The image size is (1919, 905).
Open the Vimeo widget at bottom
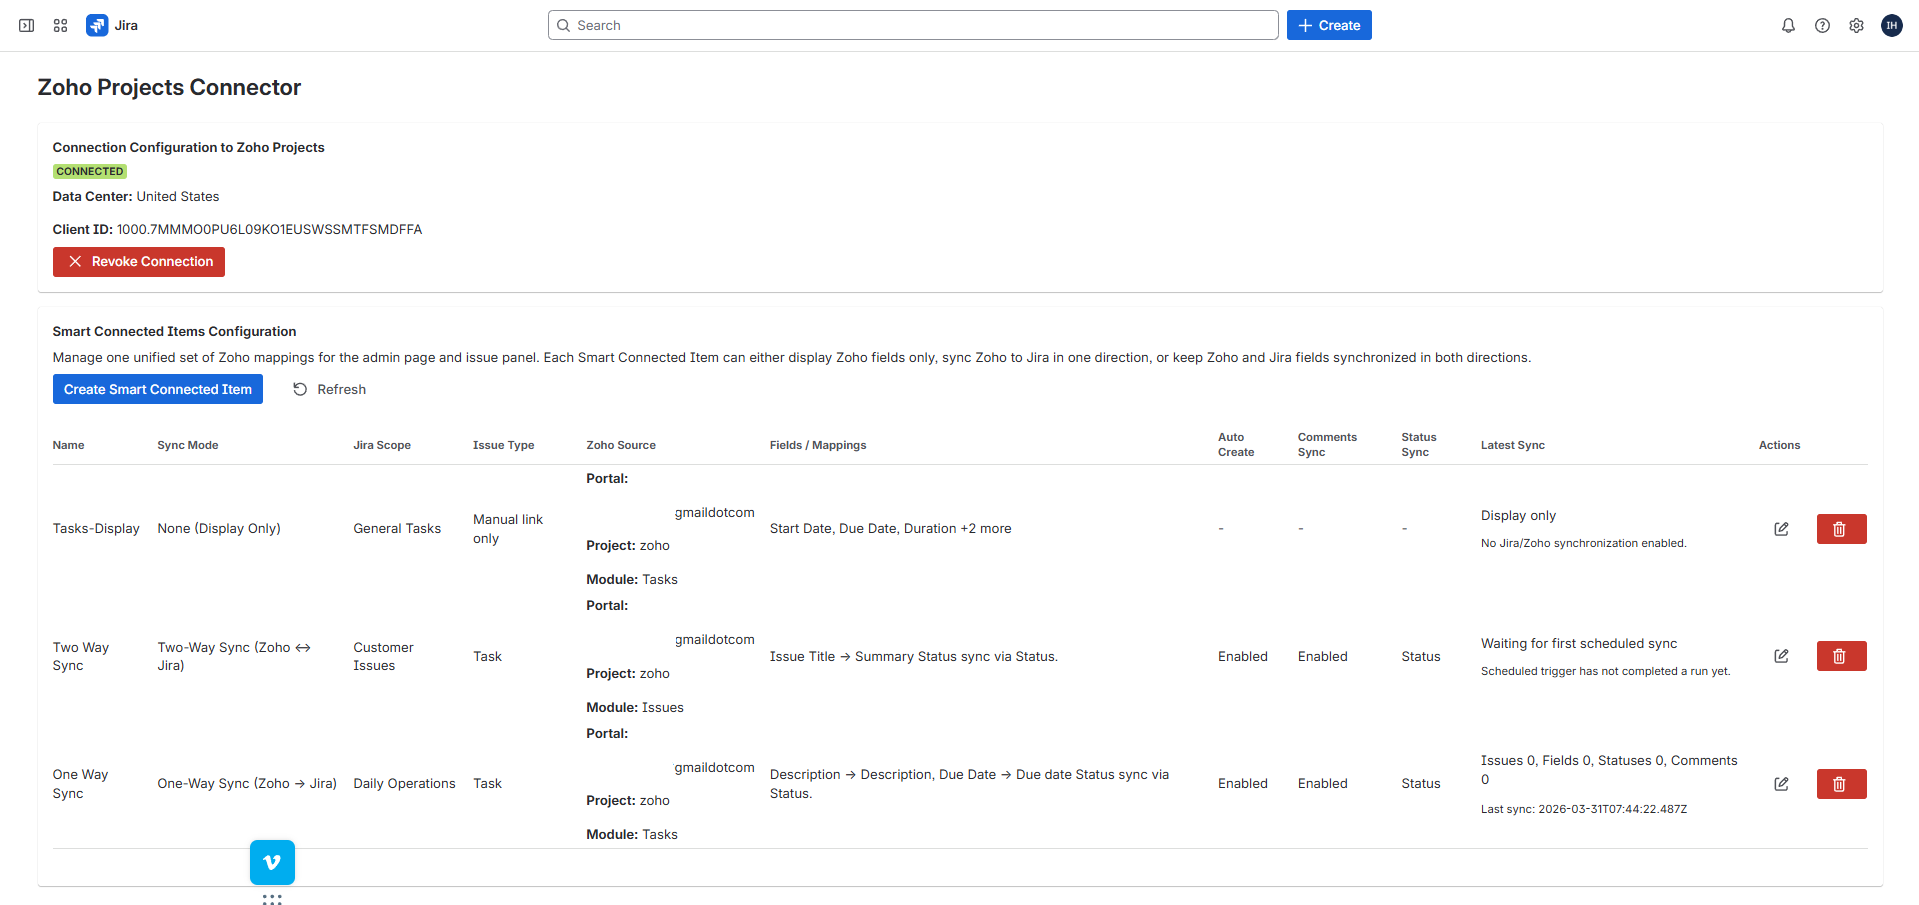pos(271,862)
